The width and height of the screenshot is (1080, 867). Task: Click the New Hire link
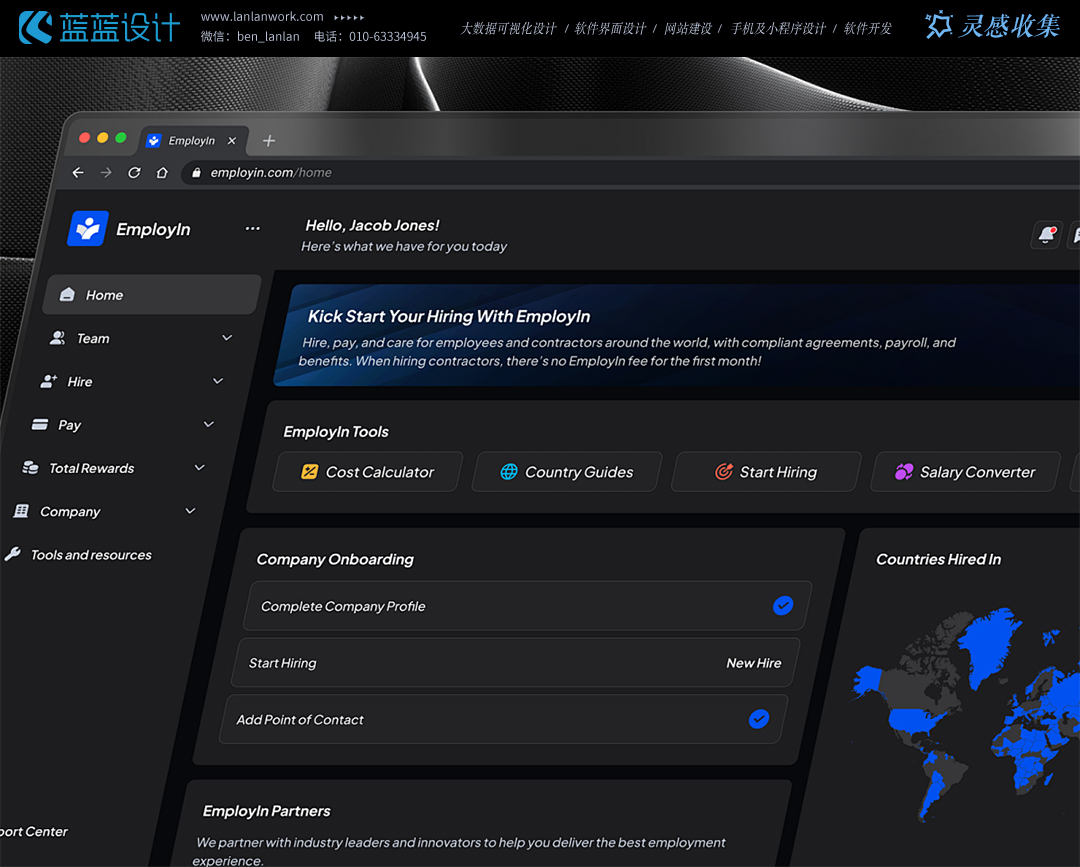coord(753,663)
